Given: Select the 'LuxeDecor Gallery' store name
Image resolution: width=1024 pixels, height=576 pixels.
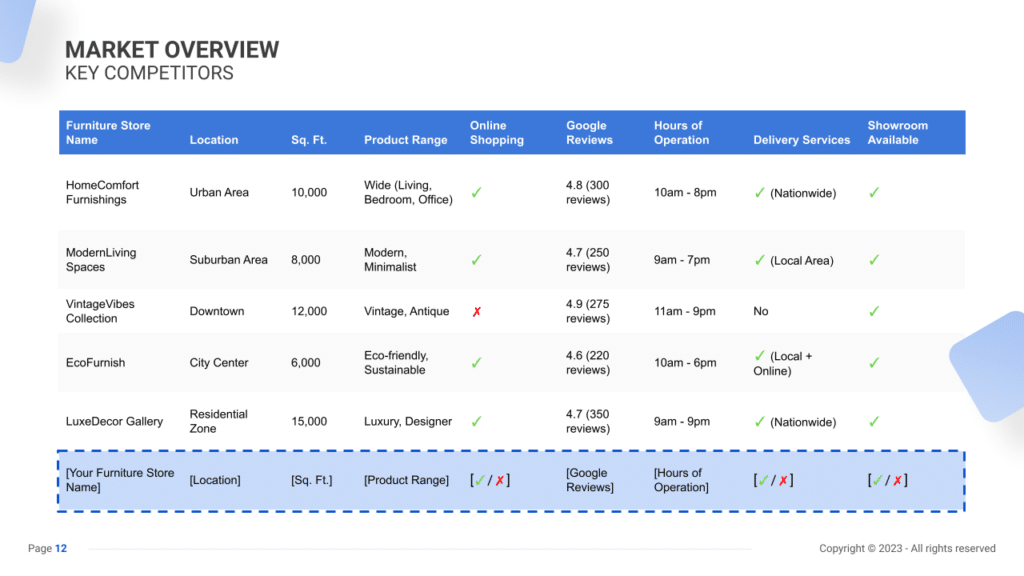Looking at the screenshot, I should [114, 421].
